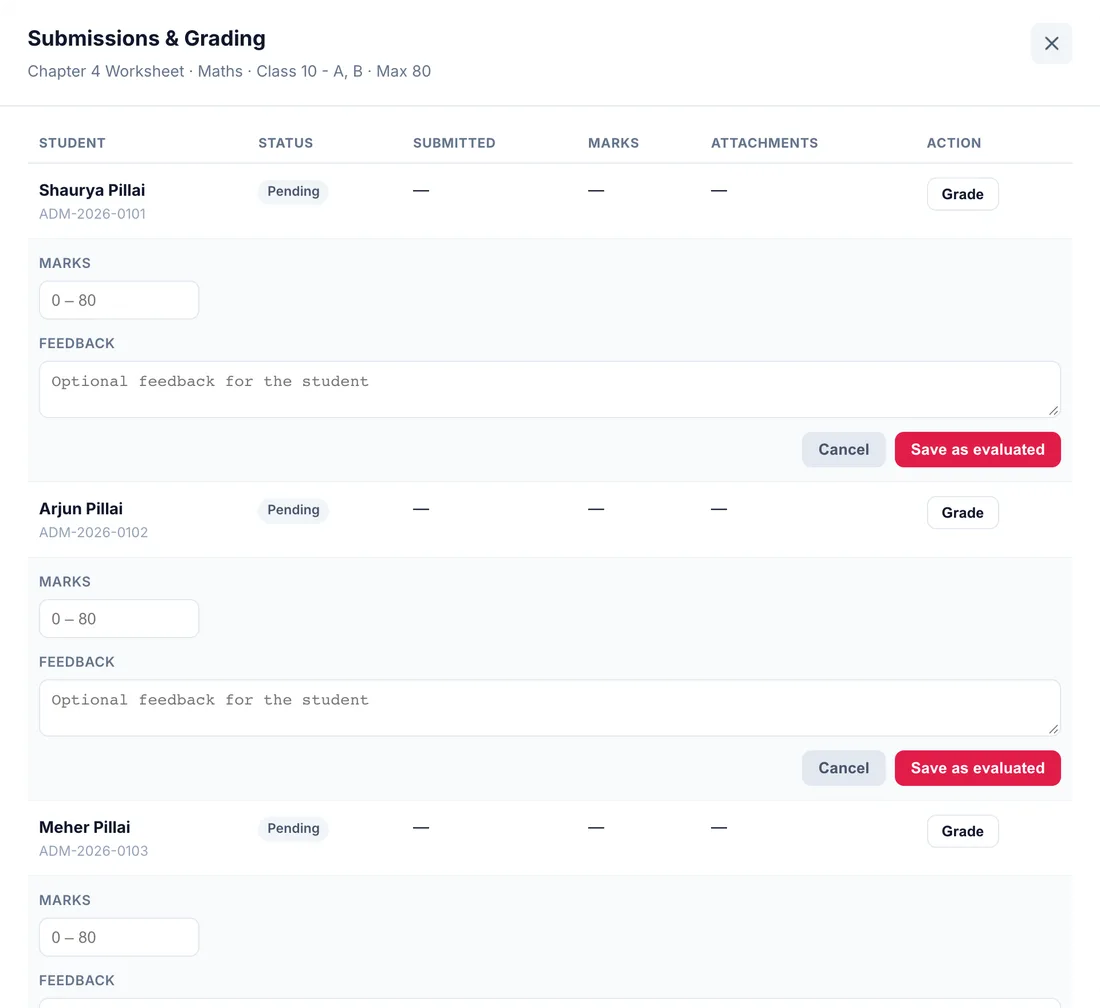Close the Submissions & Grading dialog
The height and width of the screenshot is (1008, 1100).
(1051, 43)
